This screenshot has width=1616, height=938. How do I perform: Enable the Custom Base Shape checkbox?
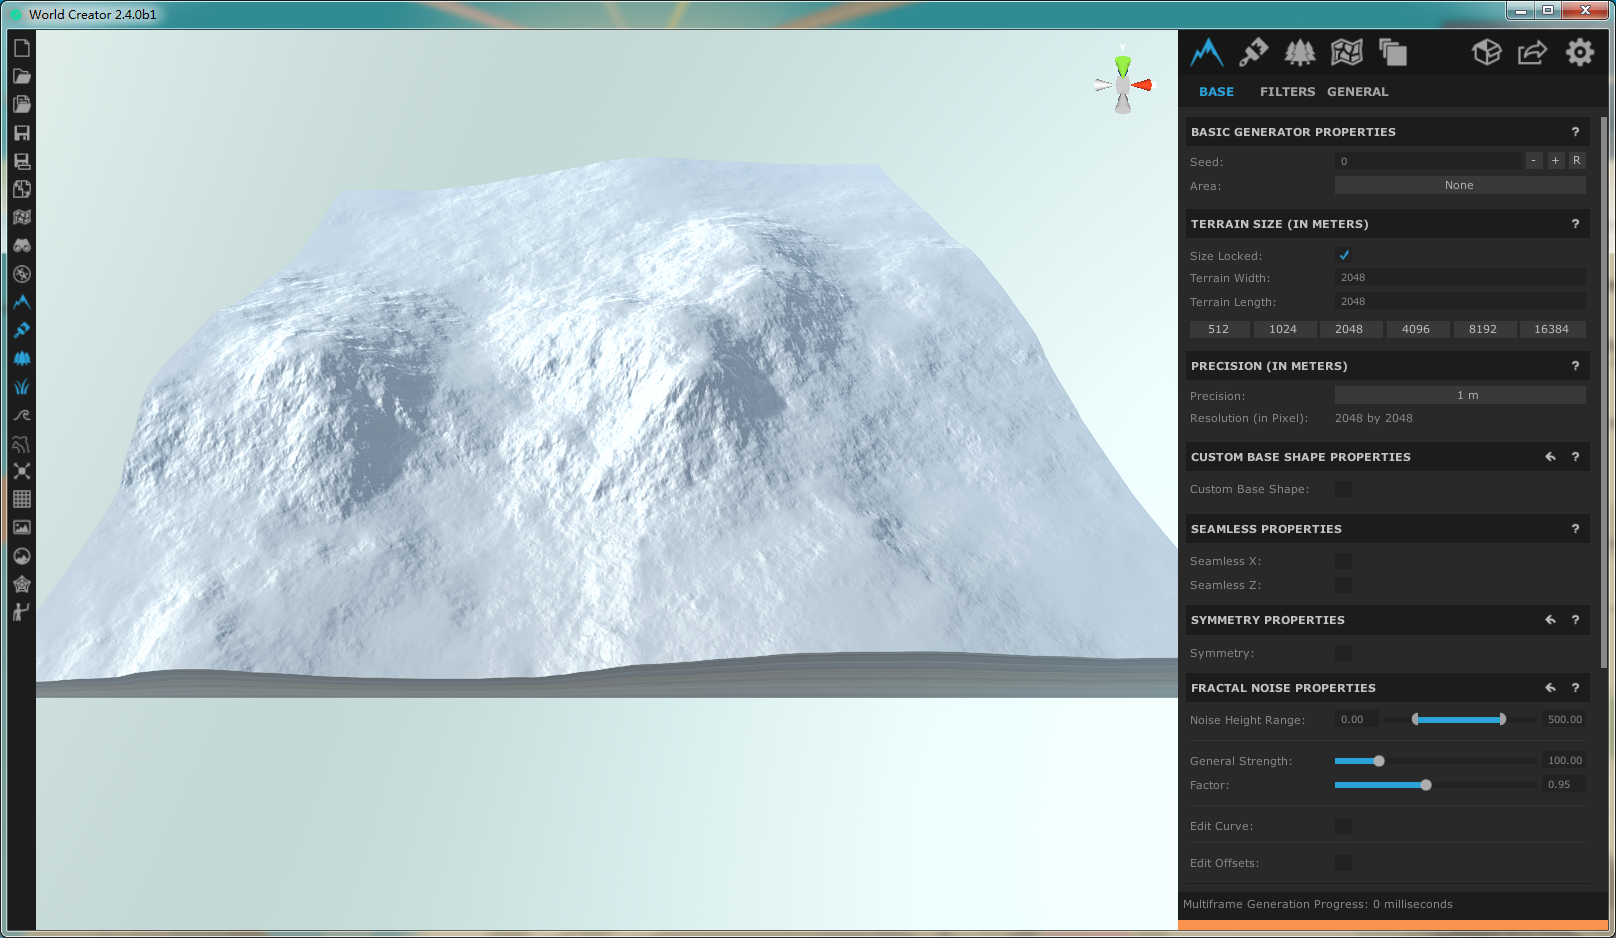point(1344,489)
